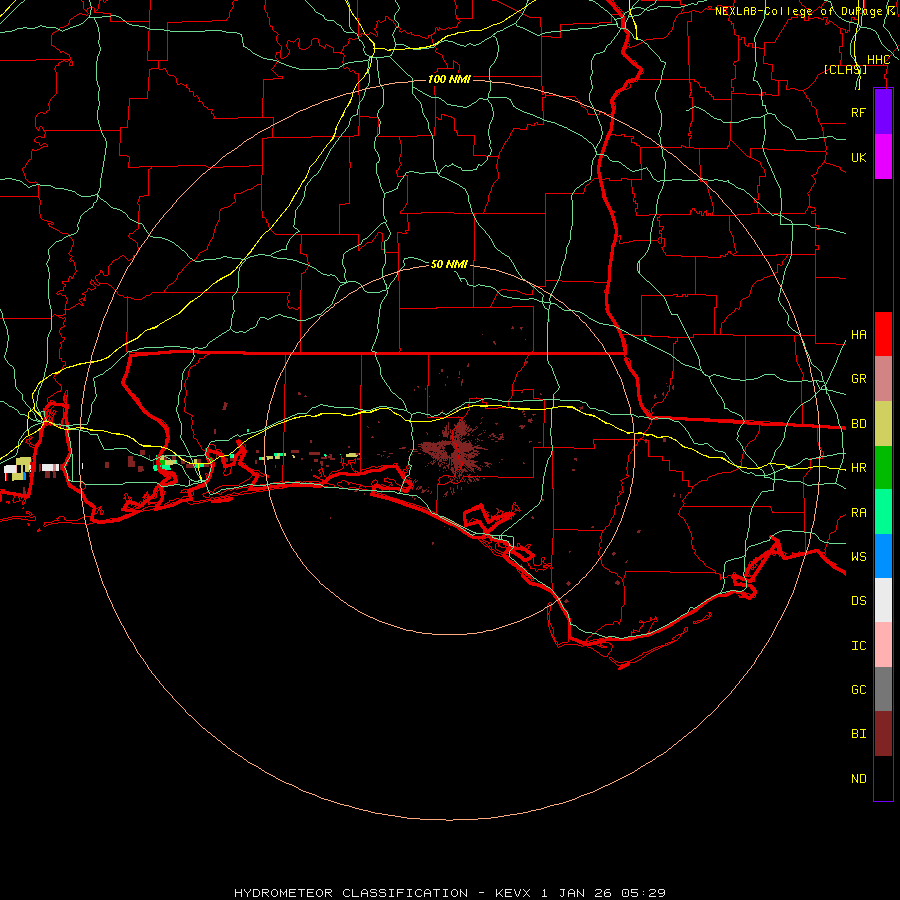This screenshot has width=900, height=900.
Task: Click the '100 NMI' range ring label
Action: click(449, 79)
